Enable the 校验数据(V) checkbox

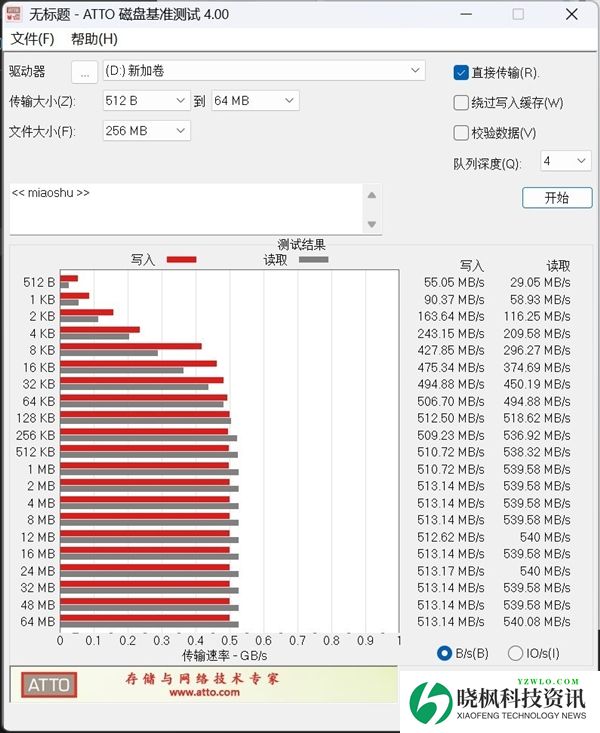click(461, 133)
